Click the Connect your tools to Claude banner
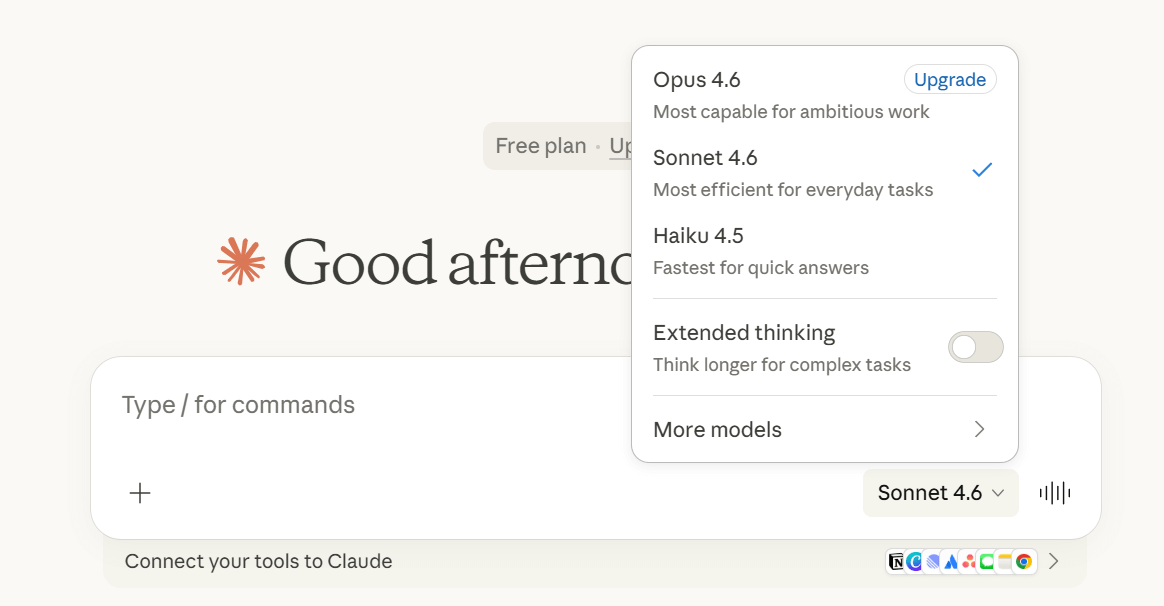 (x=400, y=562)
